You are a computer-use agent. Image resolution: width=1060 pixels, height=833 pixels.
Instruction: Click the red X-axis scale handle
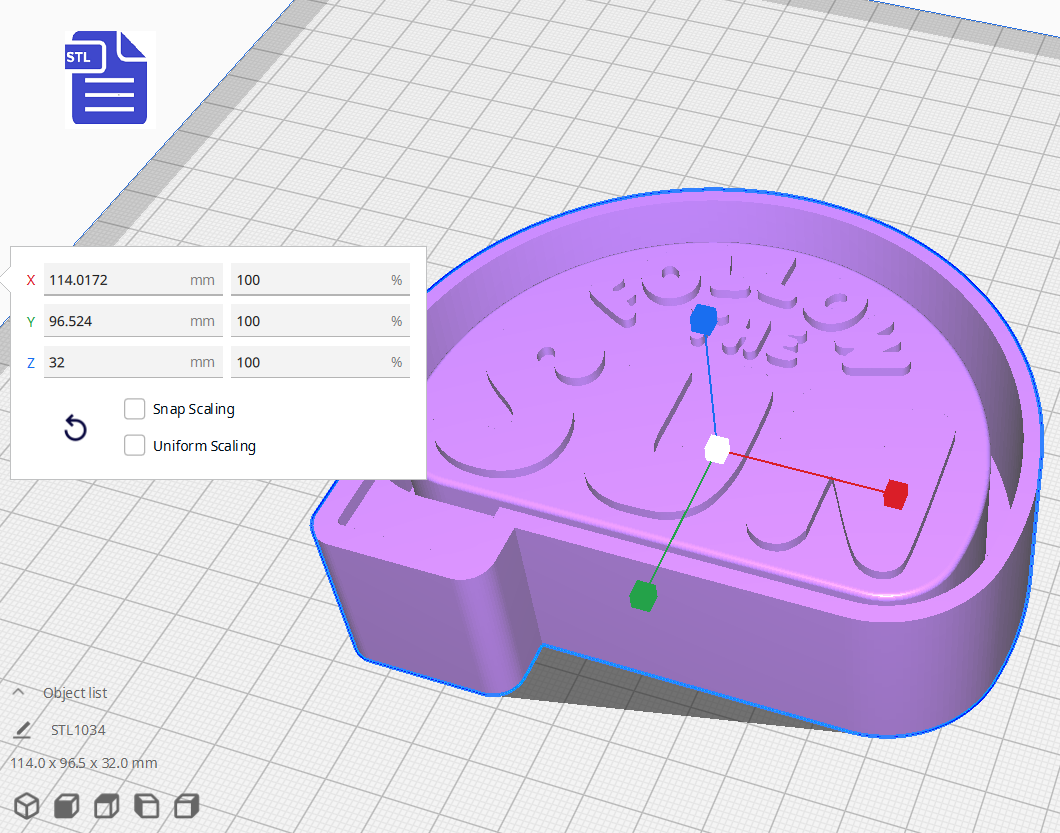click(893, 493)
